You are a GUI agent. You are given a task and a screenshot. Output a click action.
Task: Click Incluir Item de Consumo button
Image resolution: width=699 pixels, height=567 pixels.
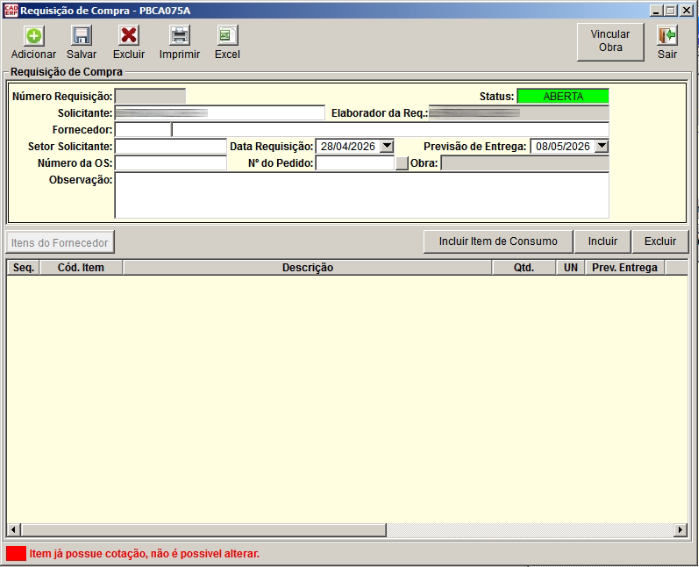click(498, 242)
